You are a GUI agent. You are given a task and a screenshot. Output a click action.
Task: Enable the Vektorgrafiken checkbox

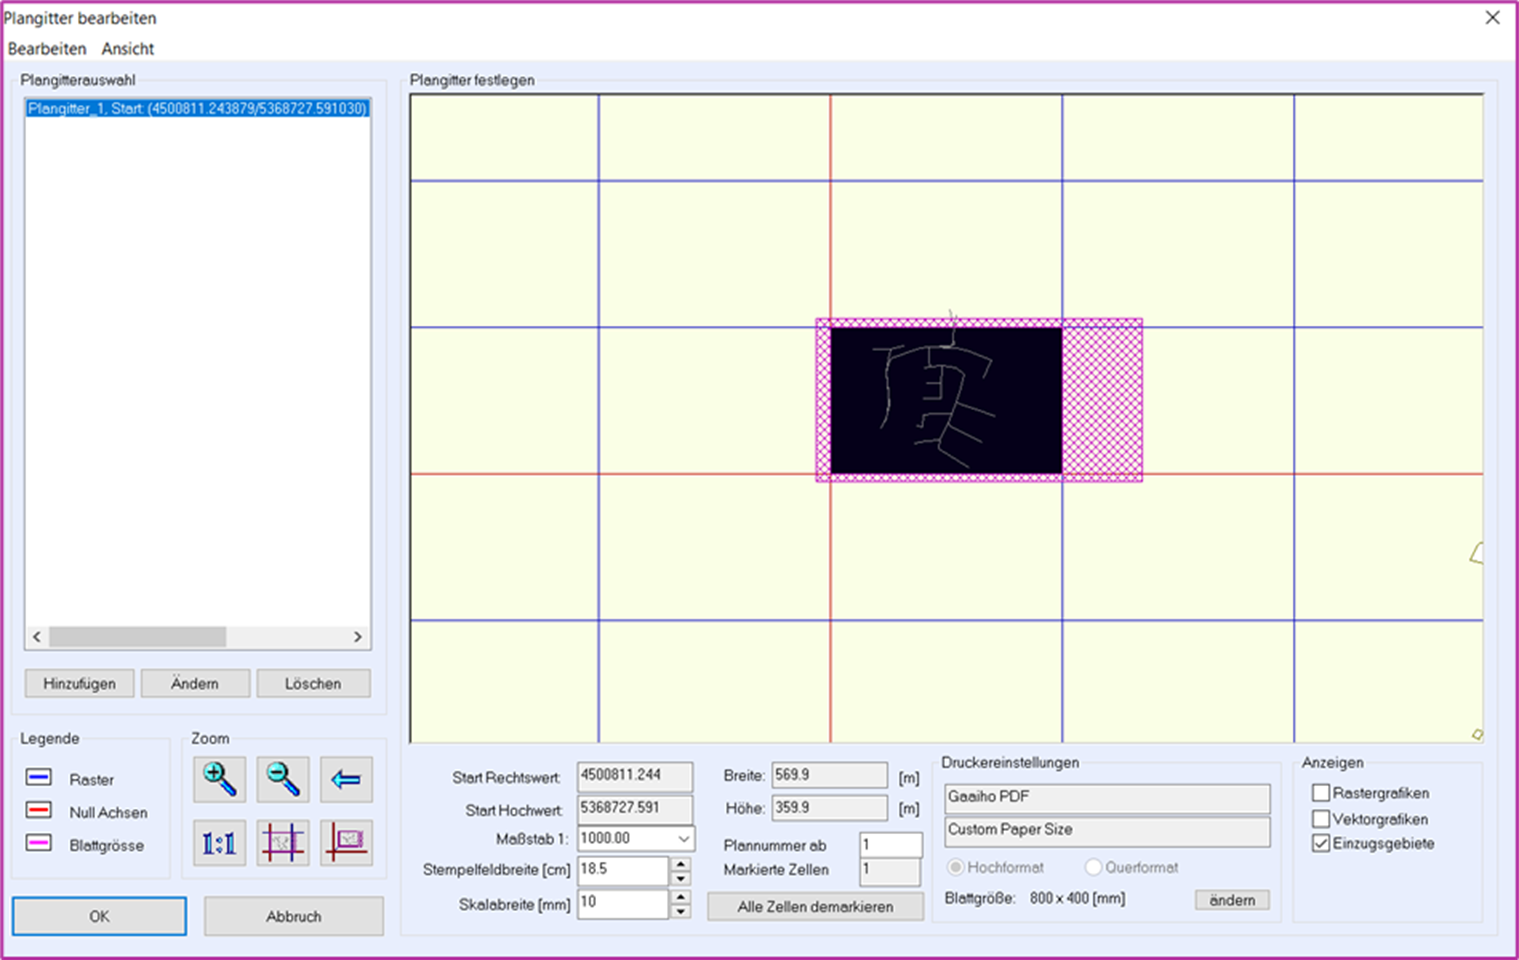[1321, 819]
